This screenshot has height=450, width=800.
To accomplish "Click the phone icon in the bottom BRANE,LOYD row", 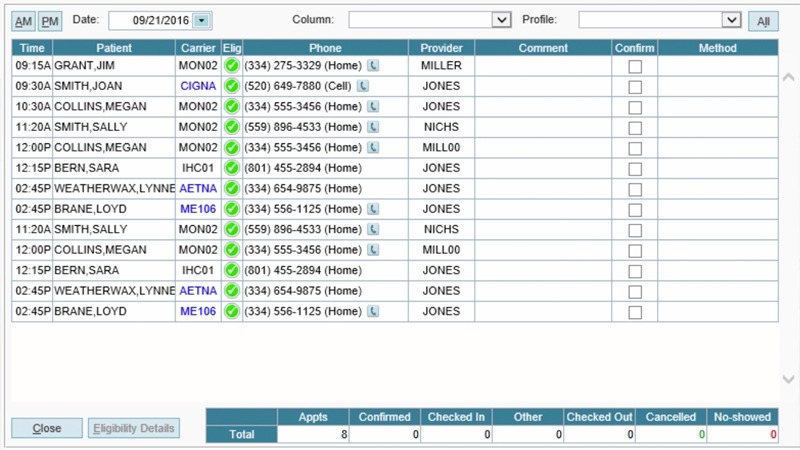I will 373,312.
